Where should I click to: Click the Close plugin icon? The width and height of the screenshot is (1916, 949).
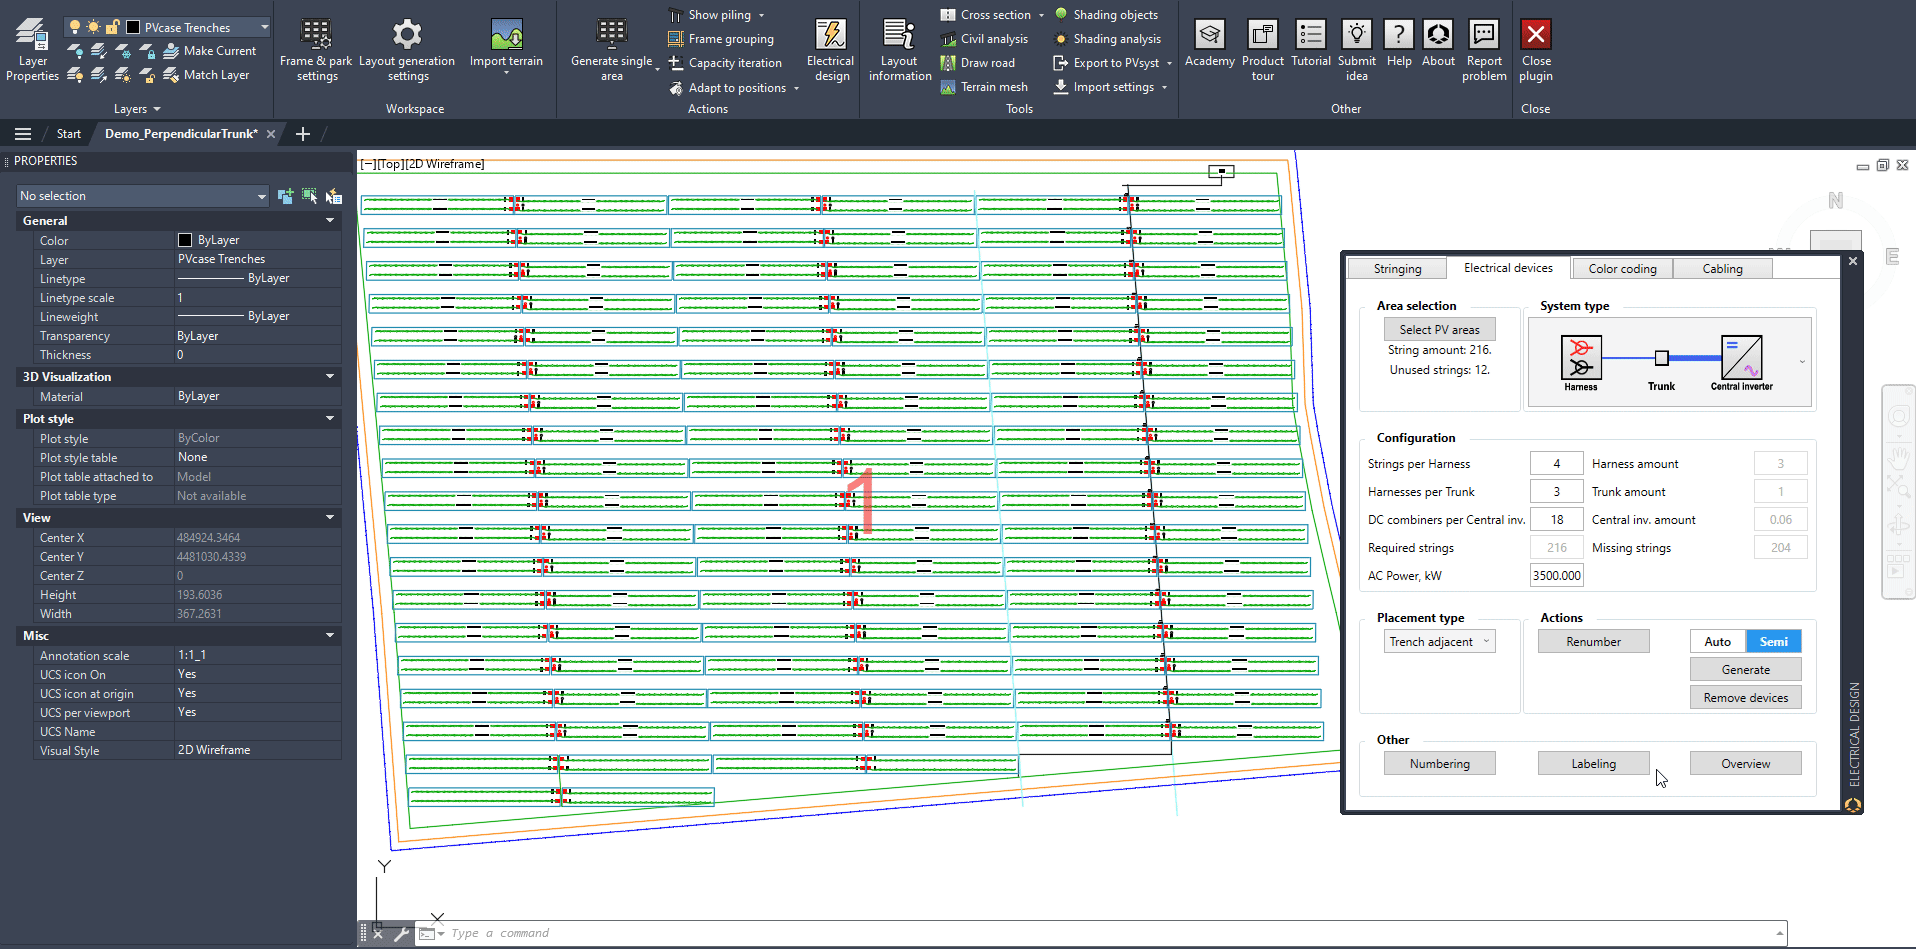pos(1535,35)
